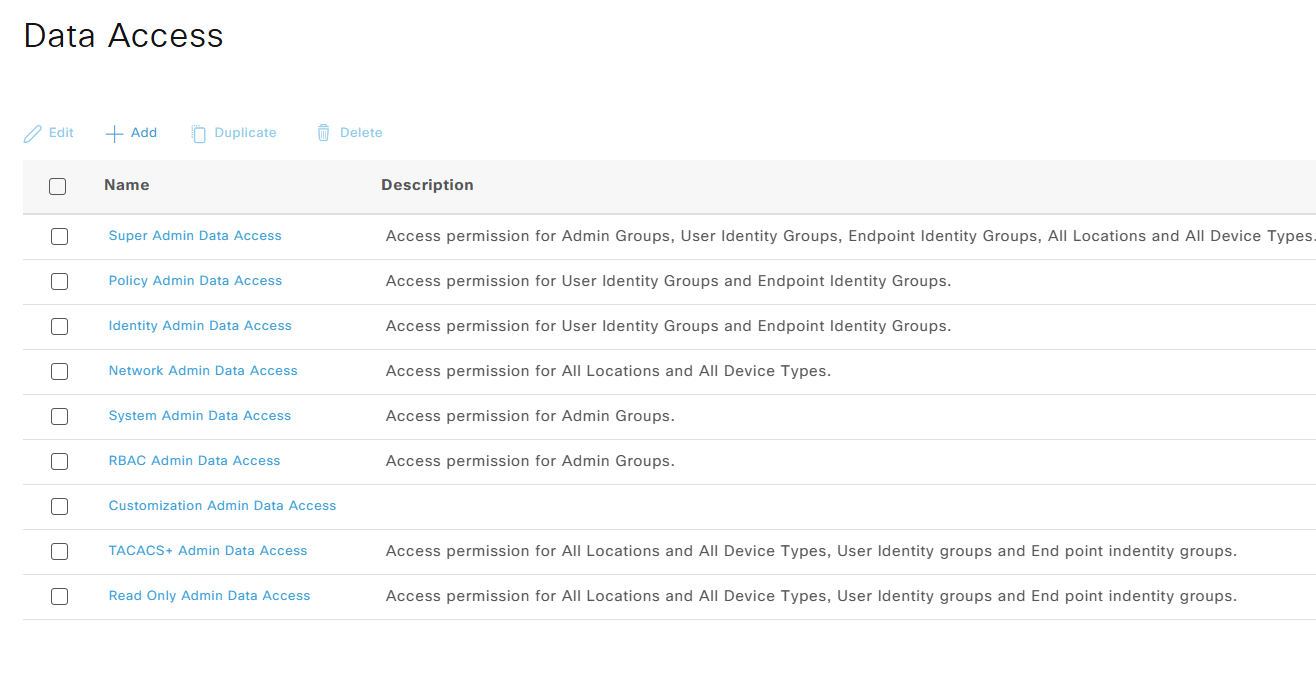Check the Network Admin Data Access row
This screenshot has height=685, width=1316.
(x=59, y=371)
